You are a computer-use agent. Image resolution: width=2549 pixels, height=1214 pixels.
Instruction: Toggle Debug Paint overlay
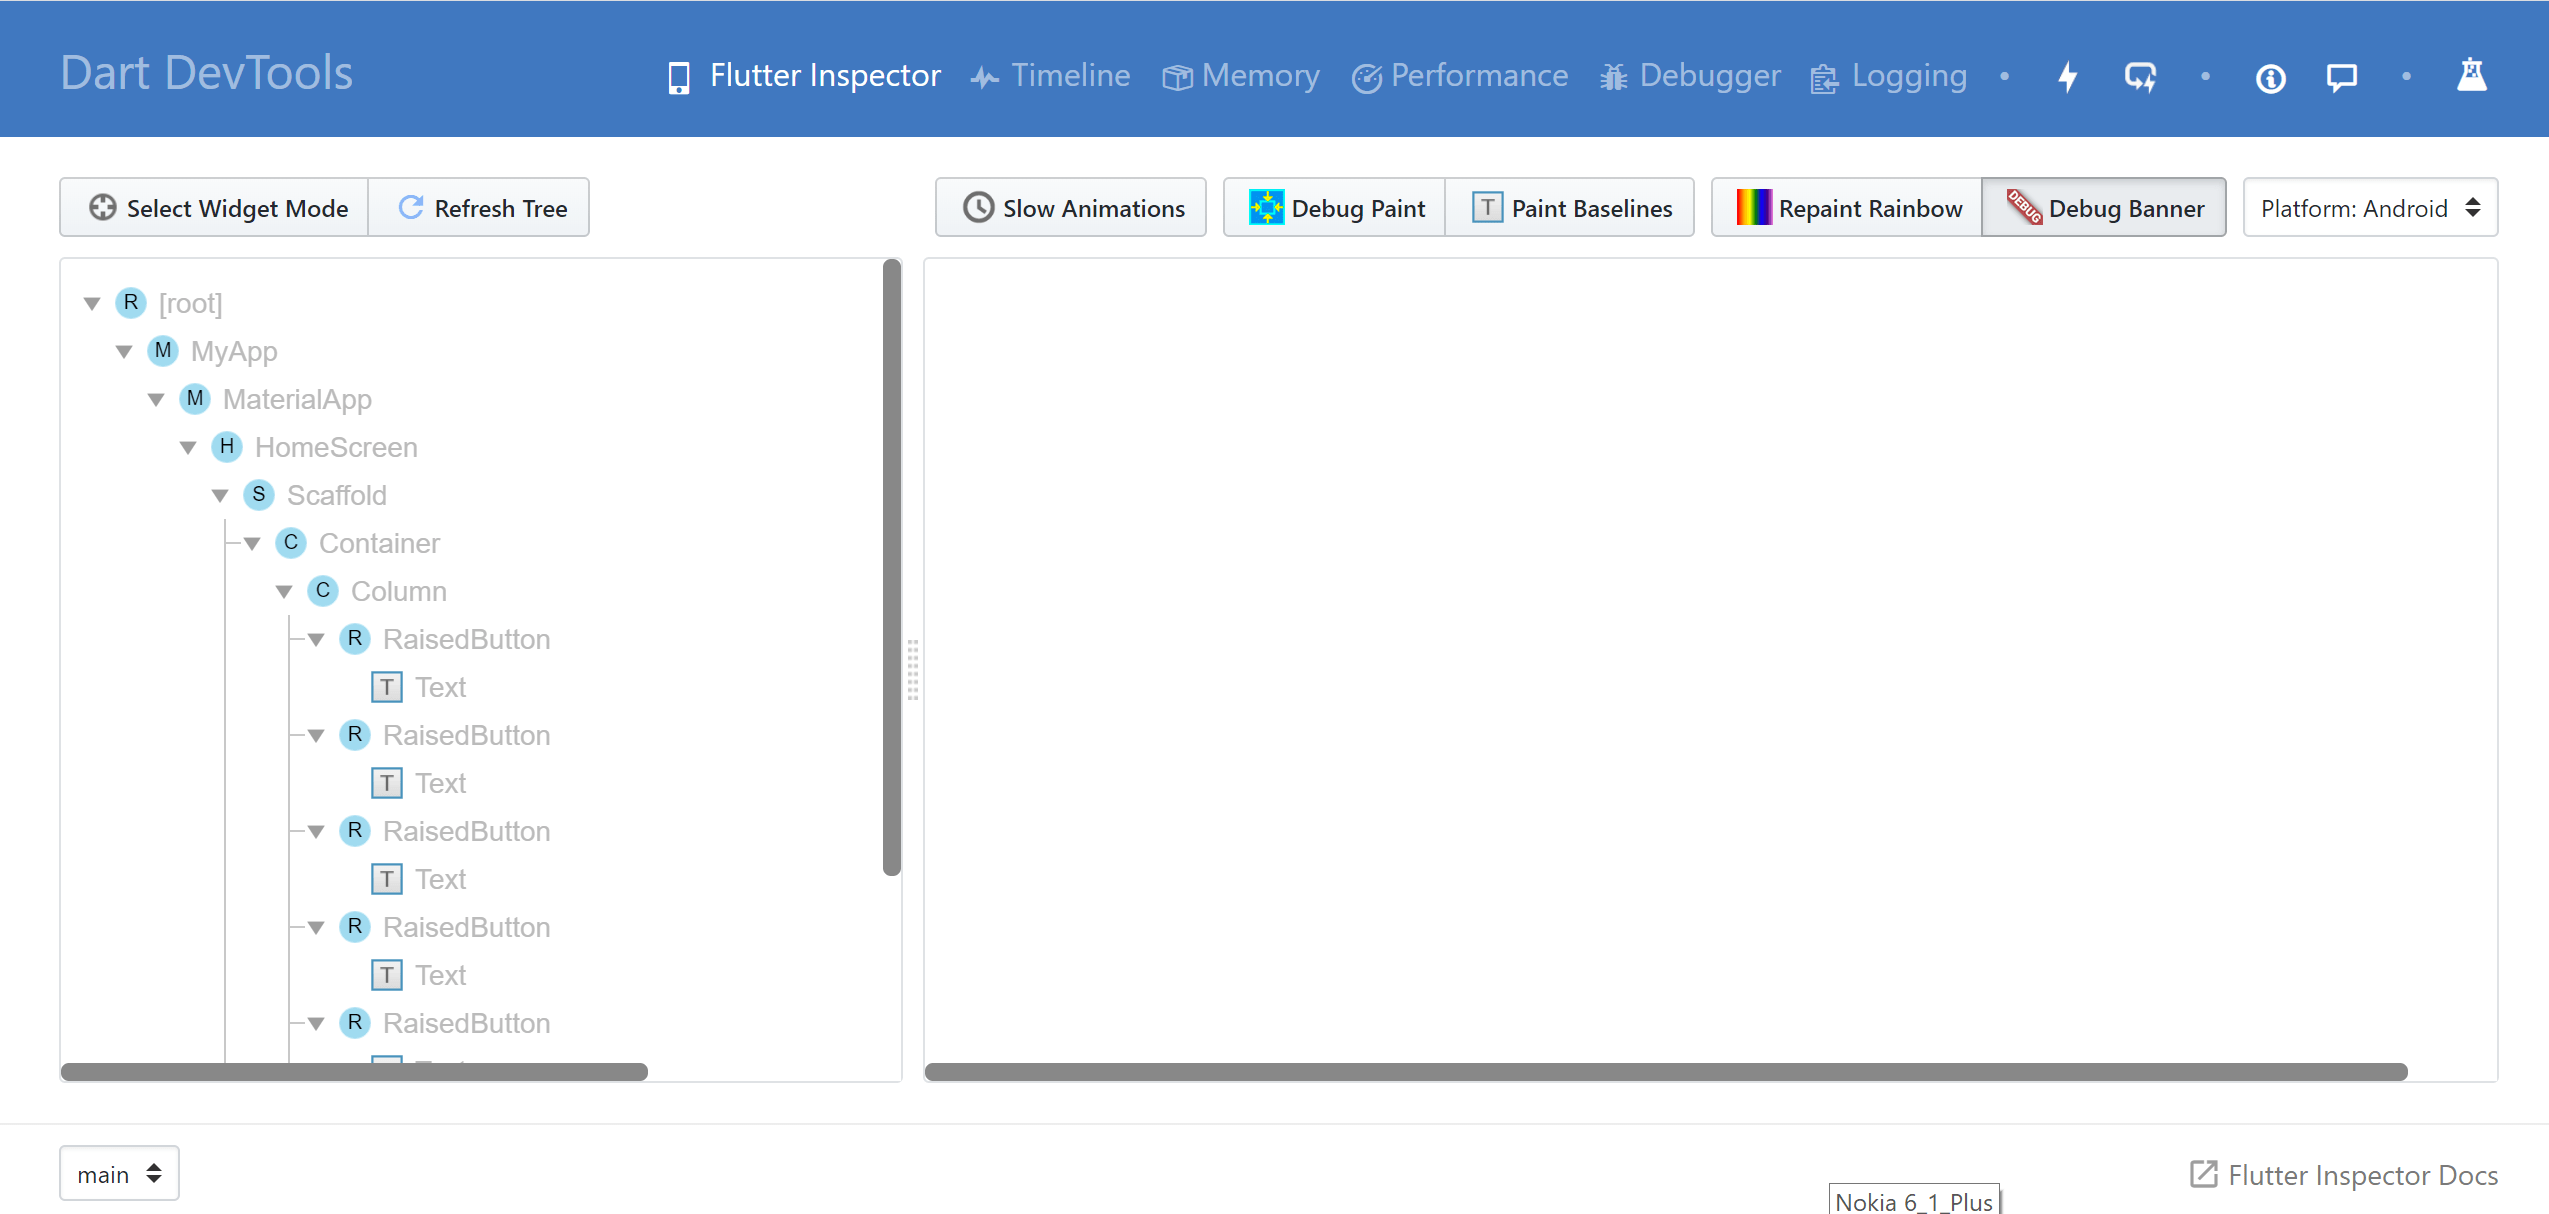[1334, 207]
